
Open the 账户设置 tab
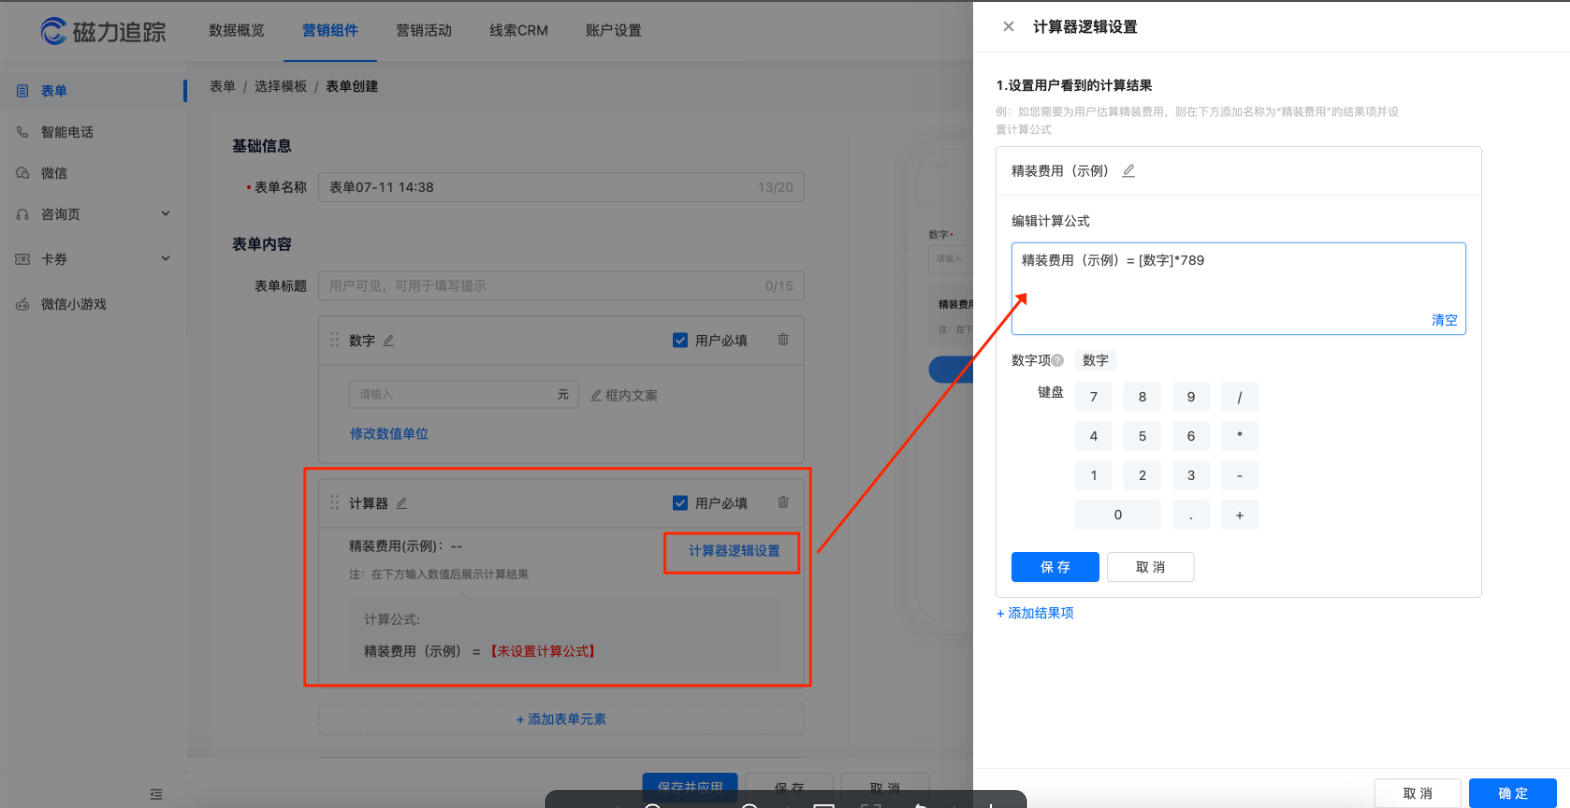(614, 31)
